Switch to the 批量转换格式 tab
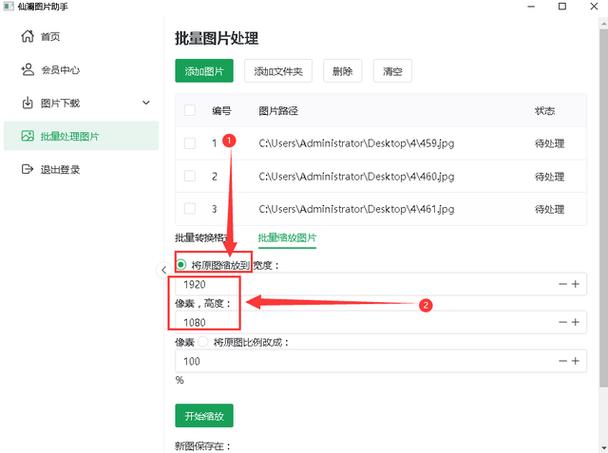 click(x=202, y=238)
